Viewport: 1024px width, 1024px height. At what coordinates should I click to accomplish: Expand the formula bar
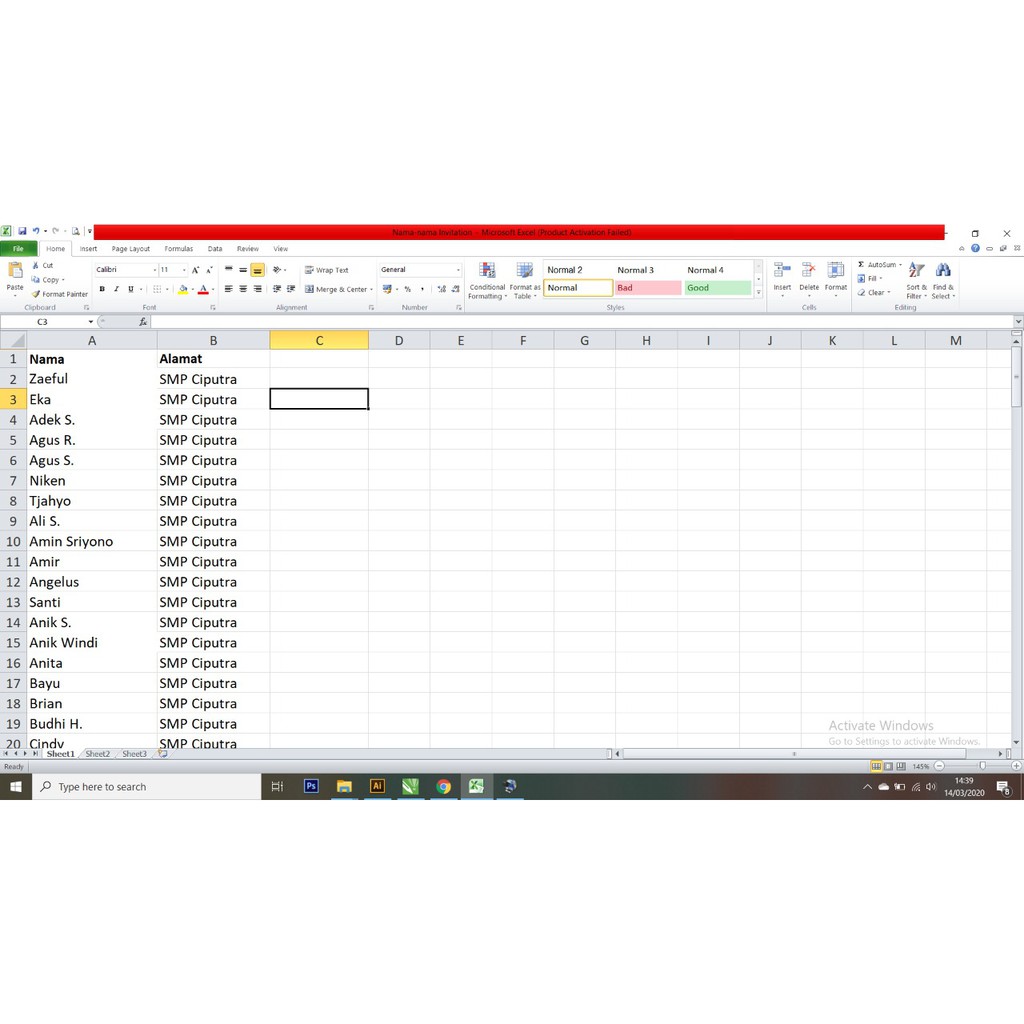(x=1018, y=322)
